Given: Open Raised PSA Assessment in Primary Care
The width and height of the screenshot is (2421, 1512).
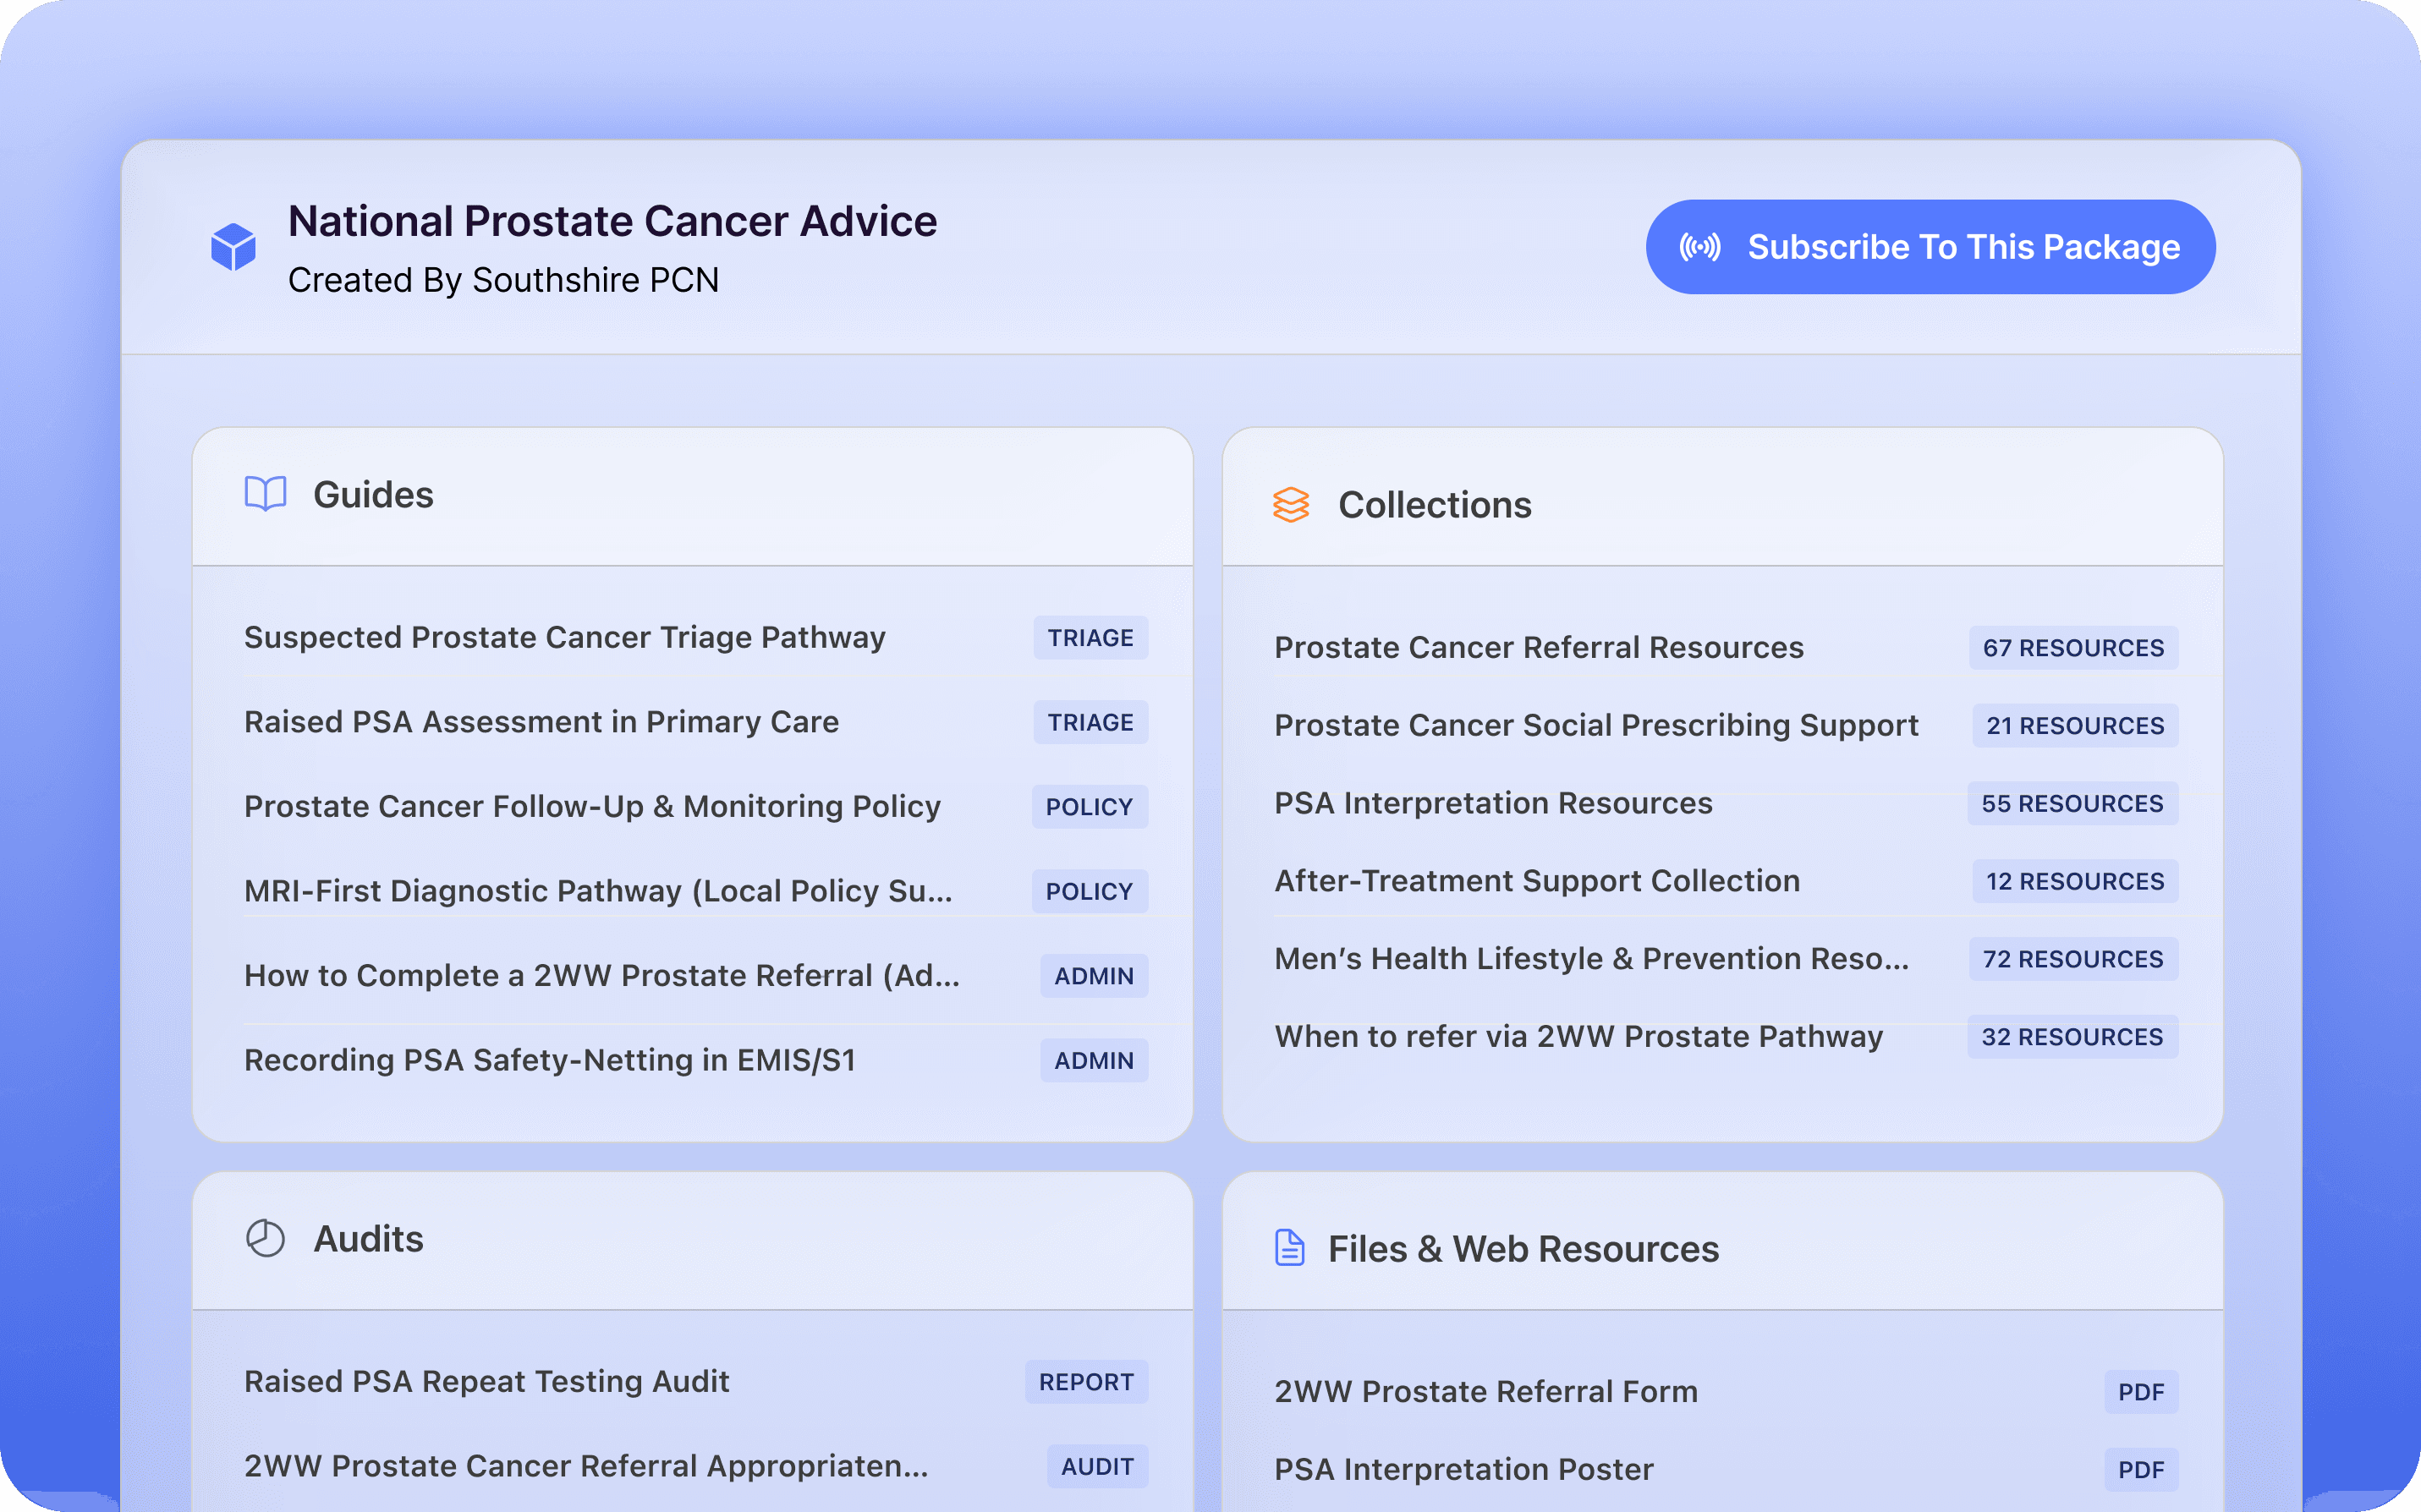Looking at the screenshot, I should pyautogui.click(x=541, y=722).
